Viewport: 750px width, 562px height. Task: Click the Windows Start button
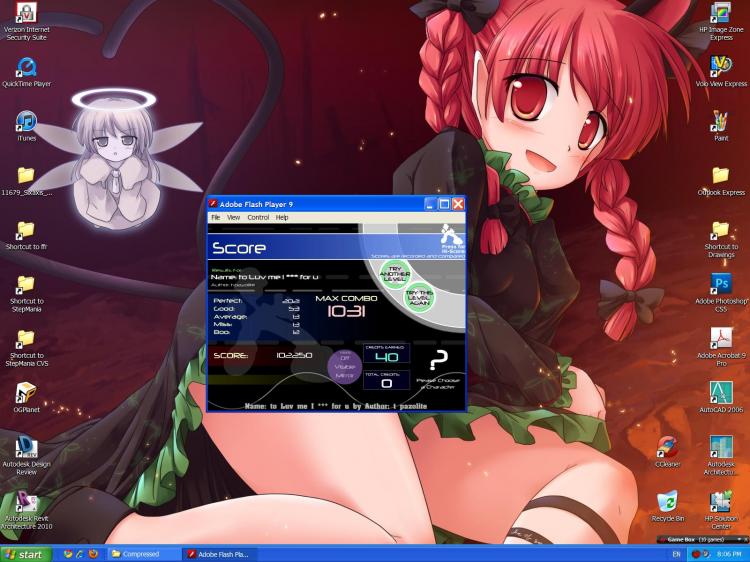pyautogui.click(x=26, y=554)
